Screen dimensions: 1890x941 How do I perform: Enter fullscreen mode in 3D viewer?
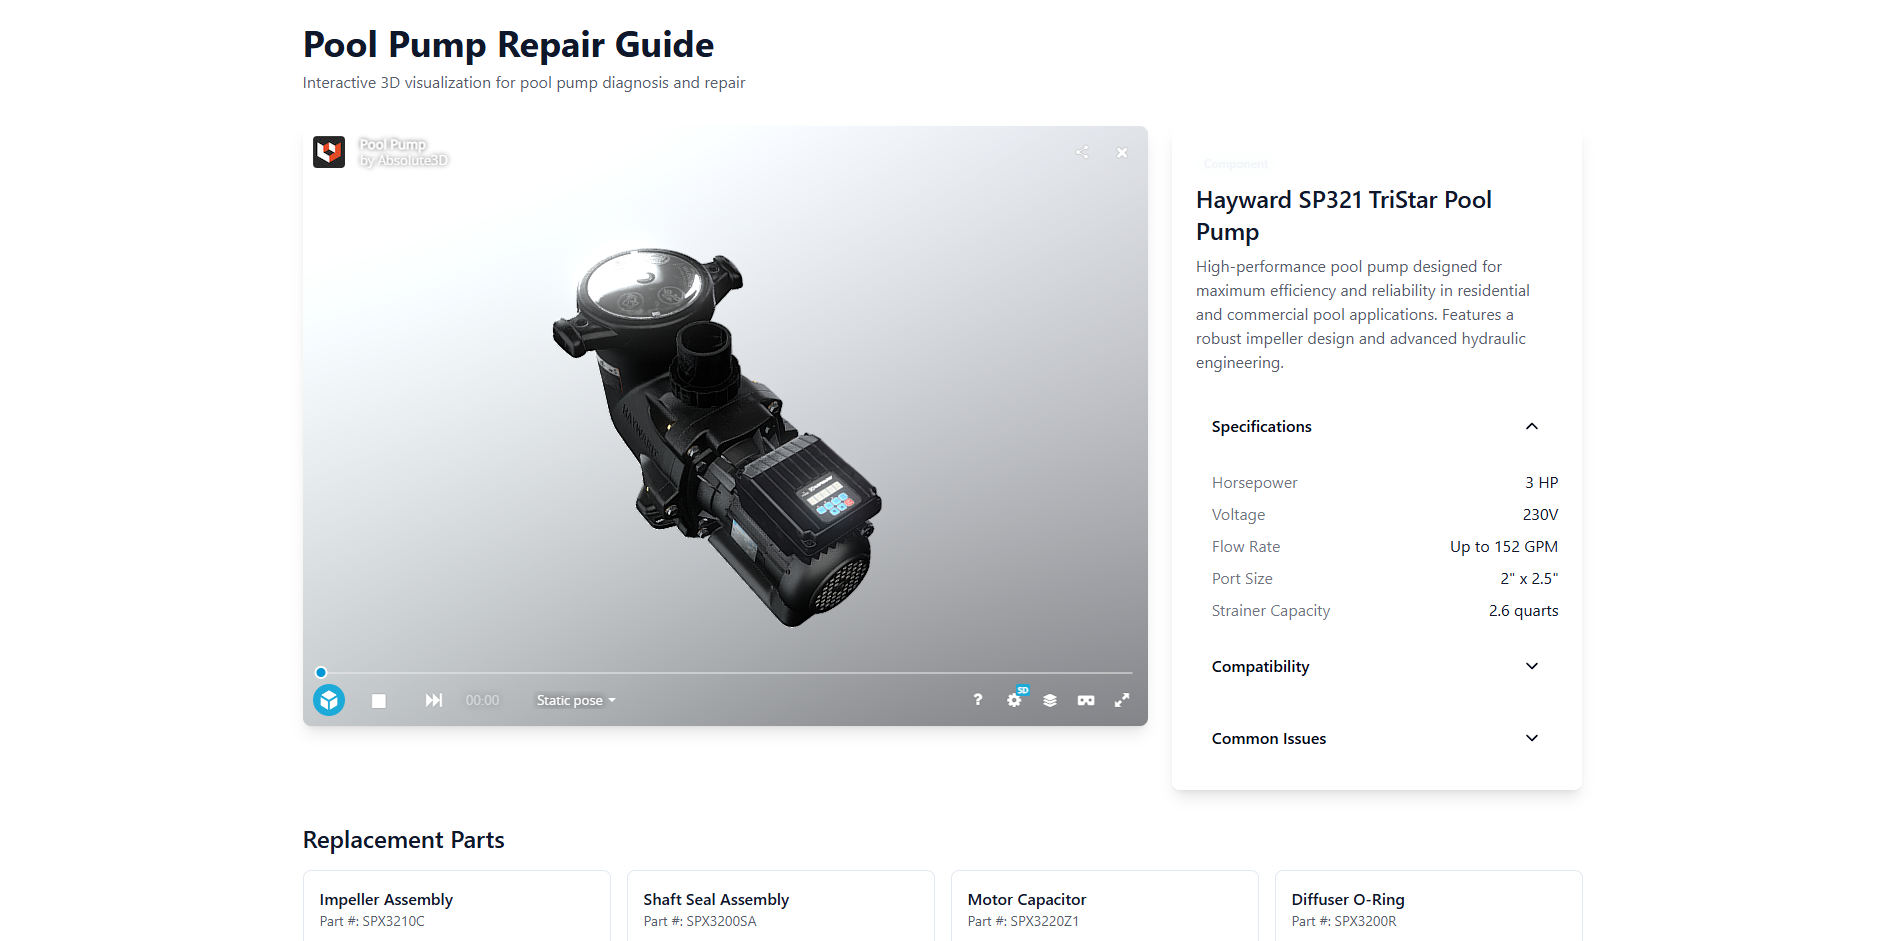1122,700
